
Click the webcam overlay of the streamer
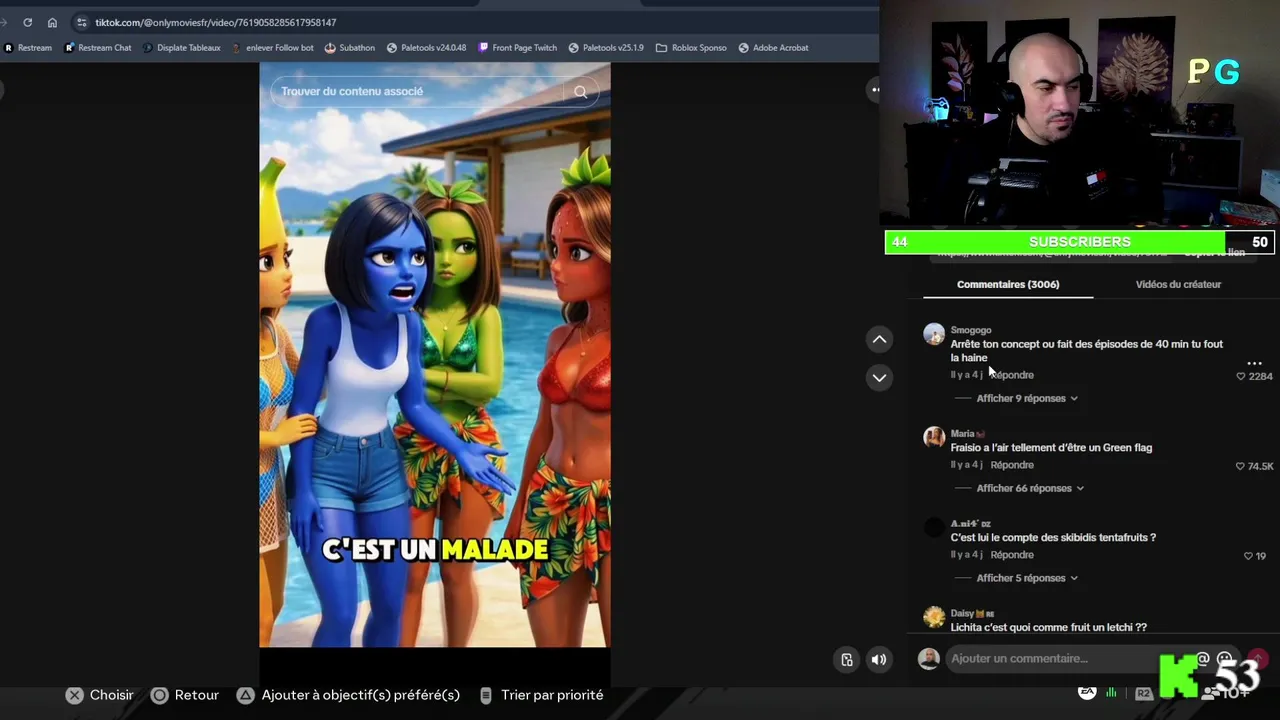pyautogui.click(x=1080, y=115)
